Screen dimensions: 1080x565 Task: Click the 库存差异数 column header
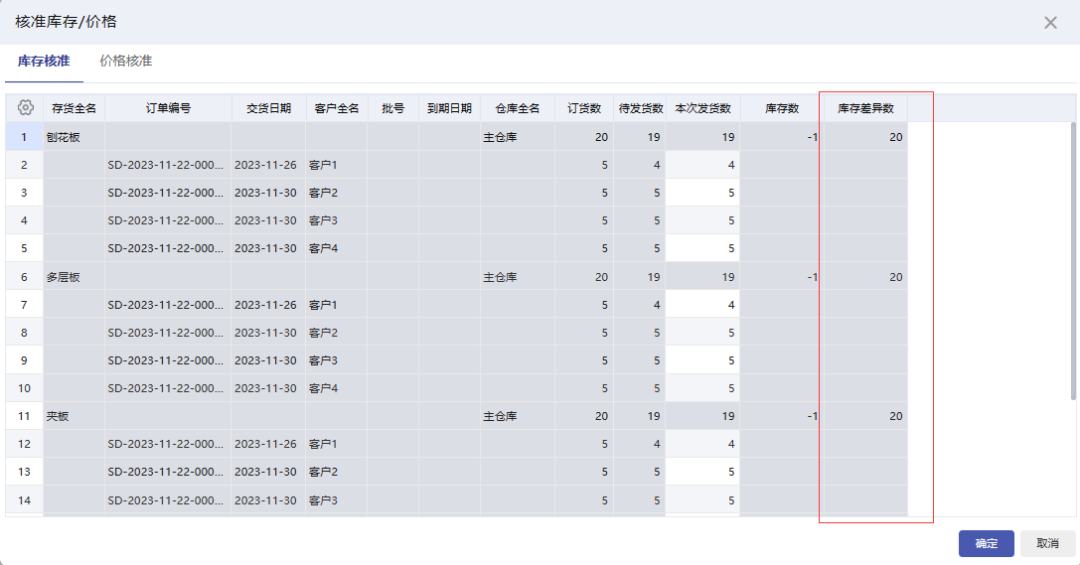(x=865, y=108)
